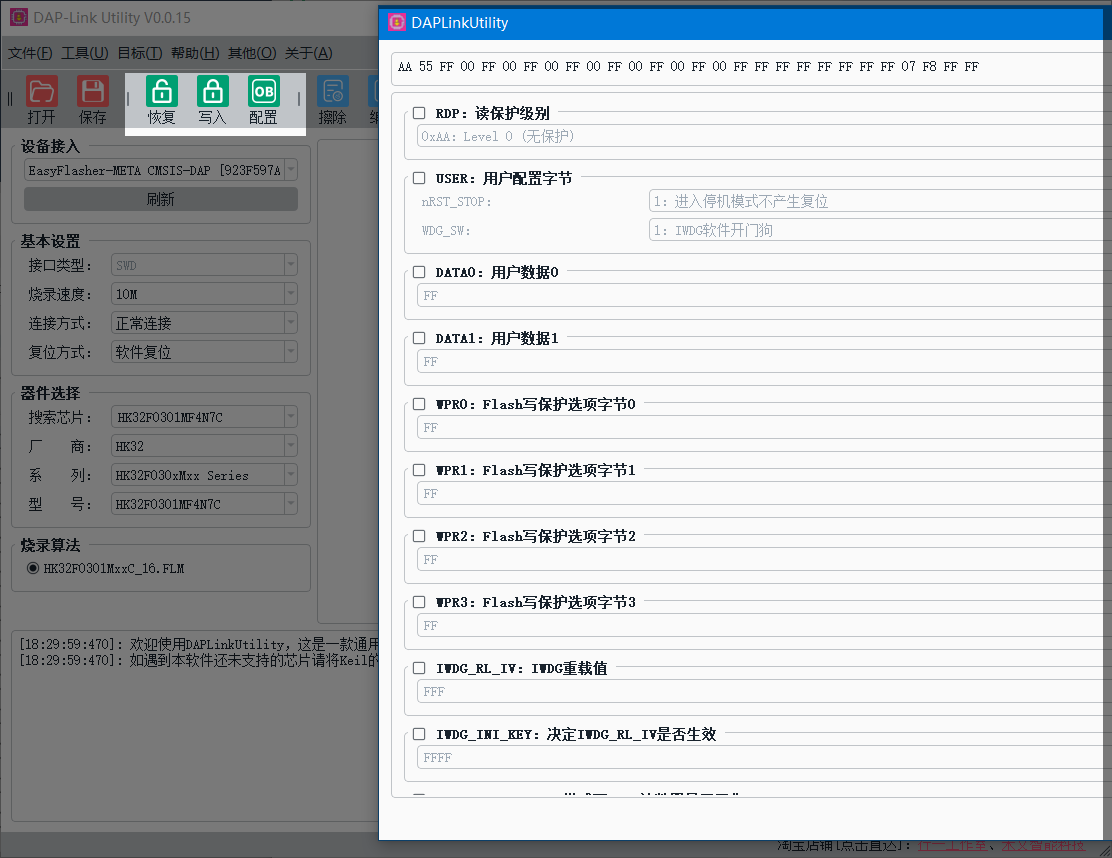Open the 其他(O) menu

coord(252,53)
